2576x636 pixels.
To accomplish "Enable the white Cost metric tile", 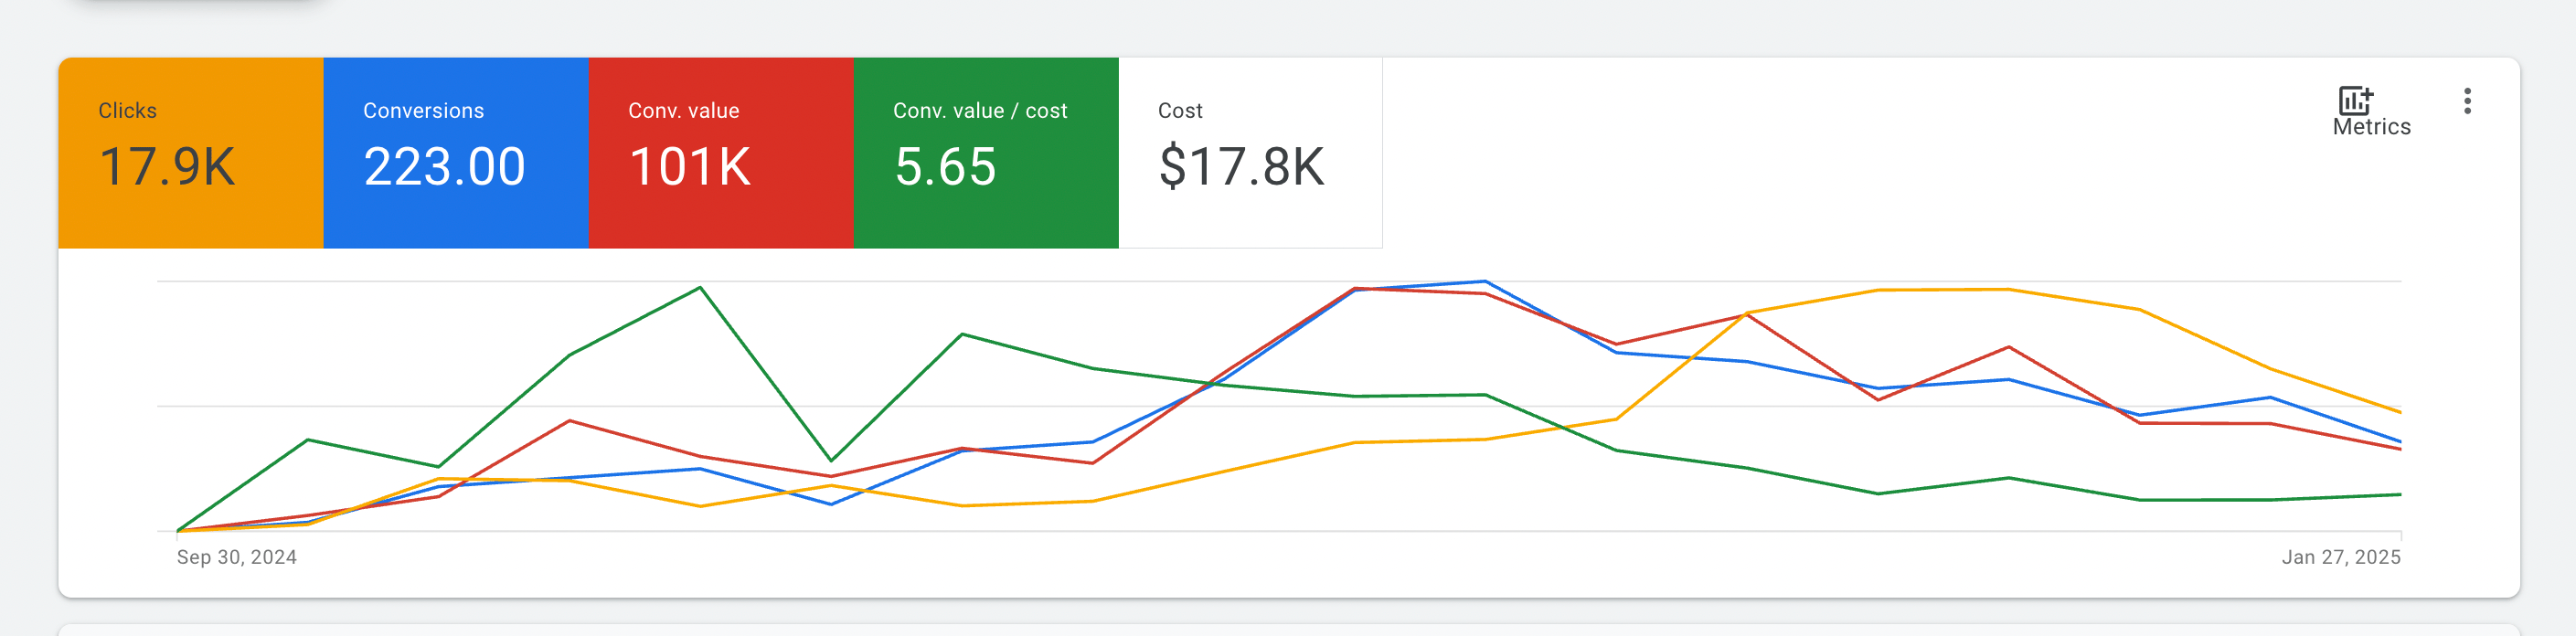I will pos(1250,152).
